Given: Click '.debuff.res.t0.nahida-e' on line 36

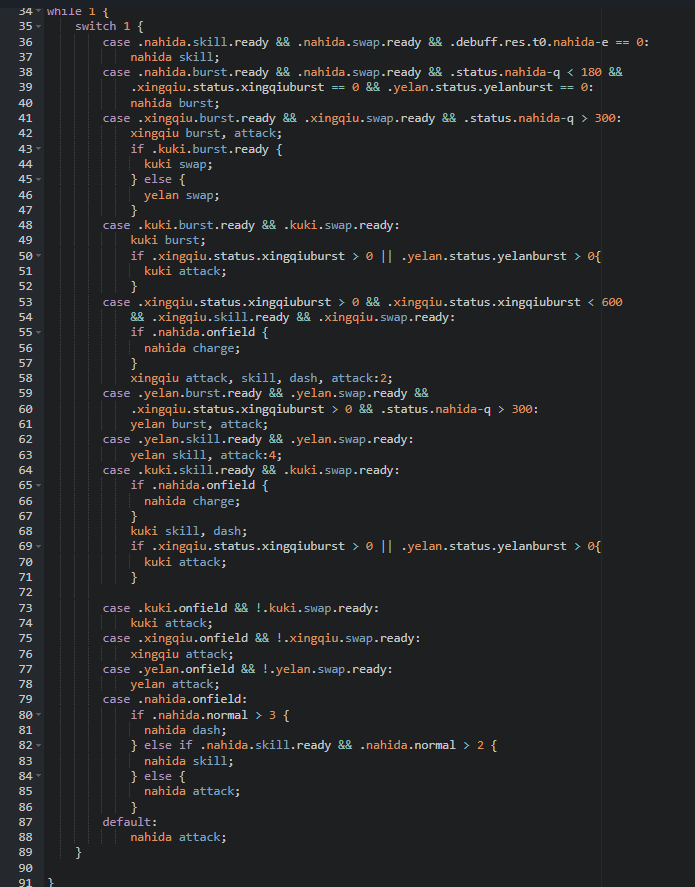Looking at the screenshot, I should [529, 42].
